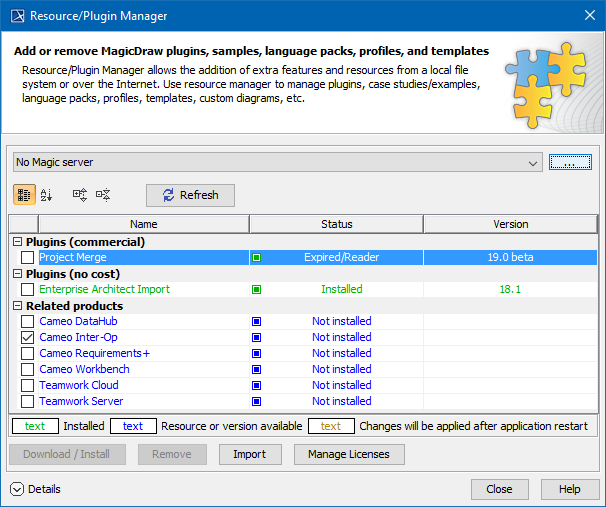606x507 pixels.
Task: Click Not installed status of Cameo DataHub
Action: [x=342, y=322]
